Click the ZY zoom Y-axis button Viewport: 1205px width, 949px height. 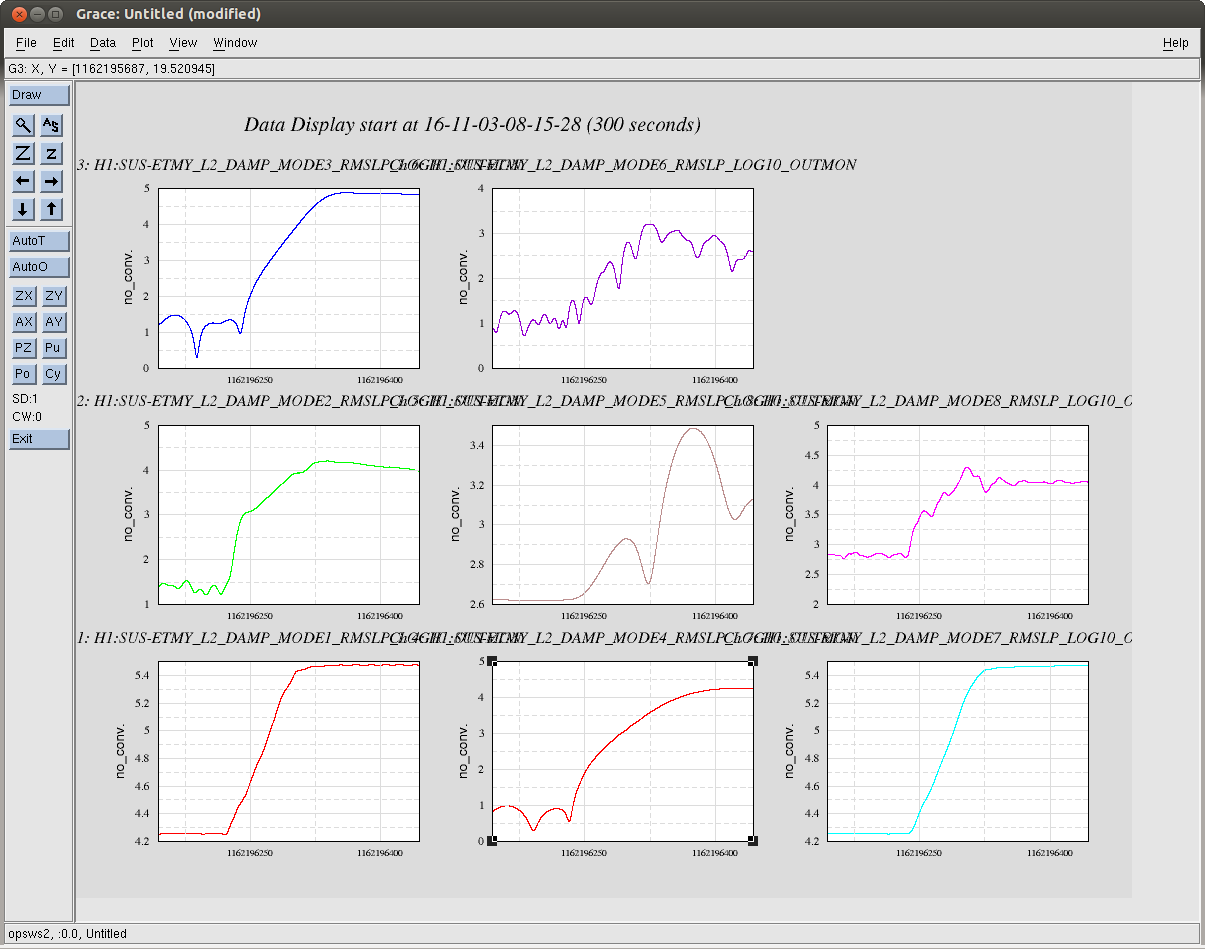54,296
